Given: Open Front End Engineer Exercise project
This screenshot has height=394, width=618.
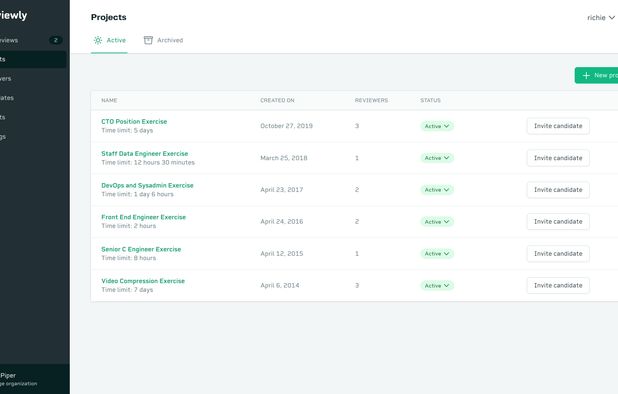Looking at the screenshot, I should [143, 217].
